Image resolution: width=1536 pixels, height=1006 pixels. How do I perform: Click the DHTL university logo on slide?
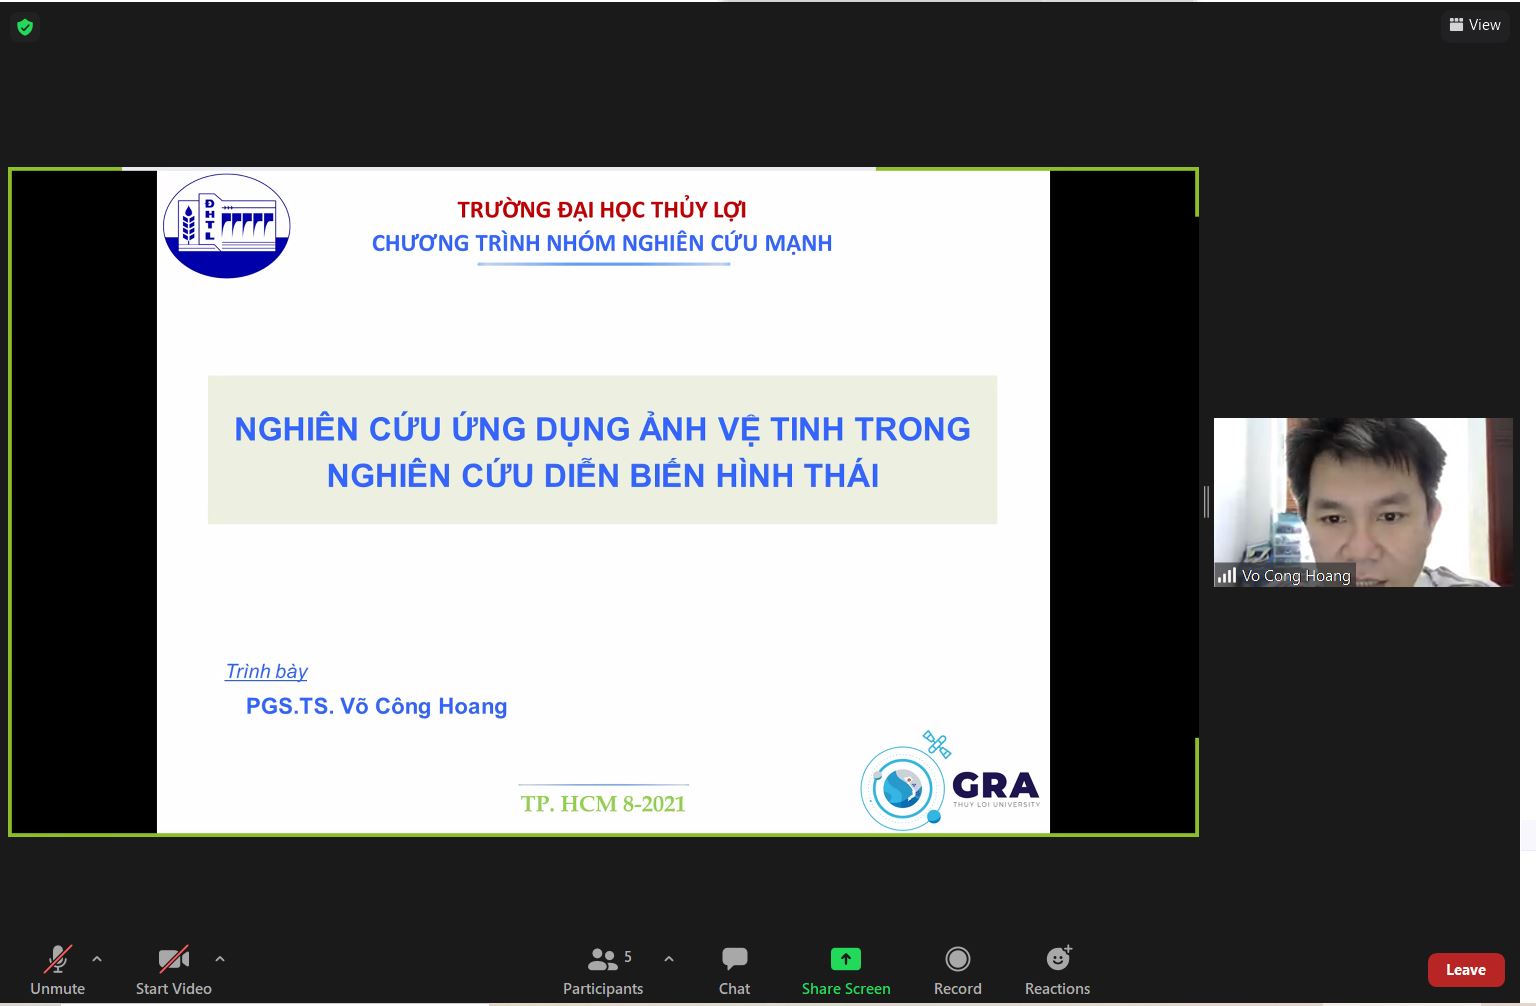pyautogui.click(x=227, y=226)
